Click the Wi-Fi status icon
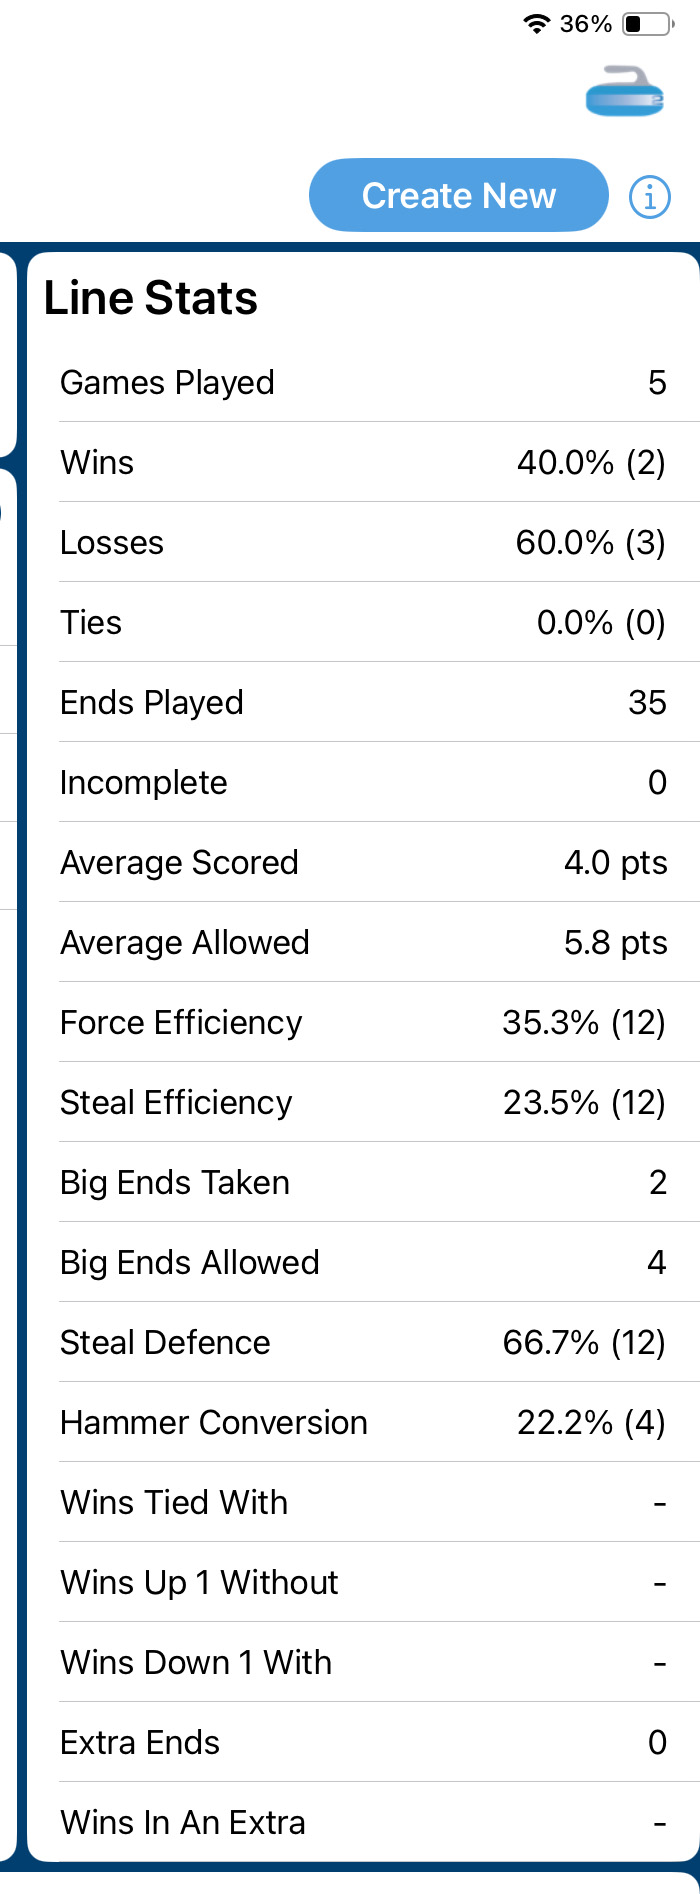The height and width of the screenshot is (1894, 700). 537,24
